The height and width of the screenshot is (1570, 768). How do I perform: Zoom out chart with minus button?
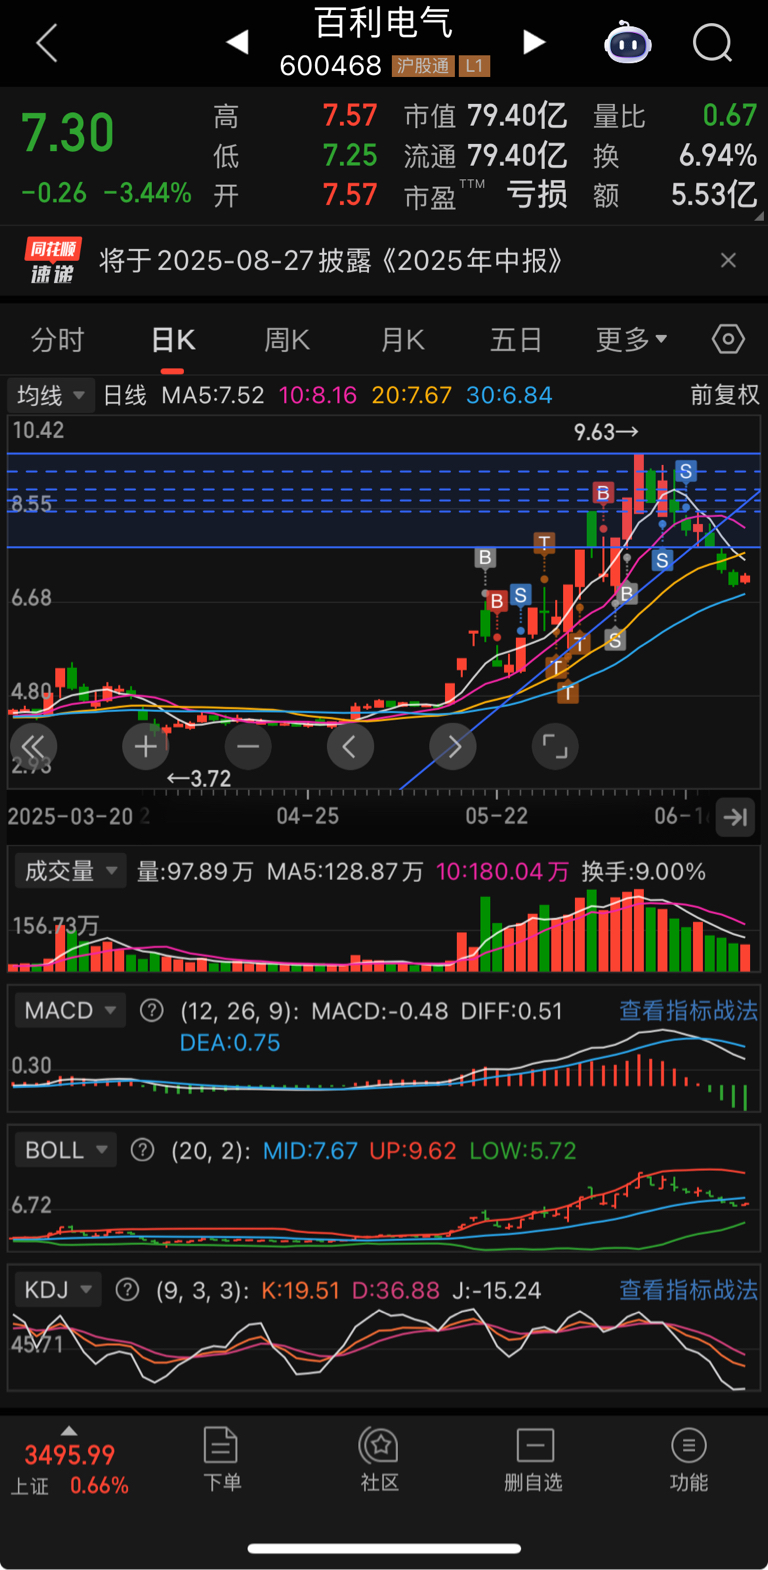(x=248, y=746)
